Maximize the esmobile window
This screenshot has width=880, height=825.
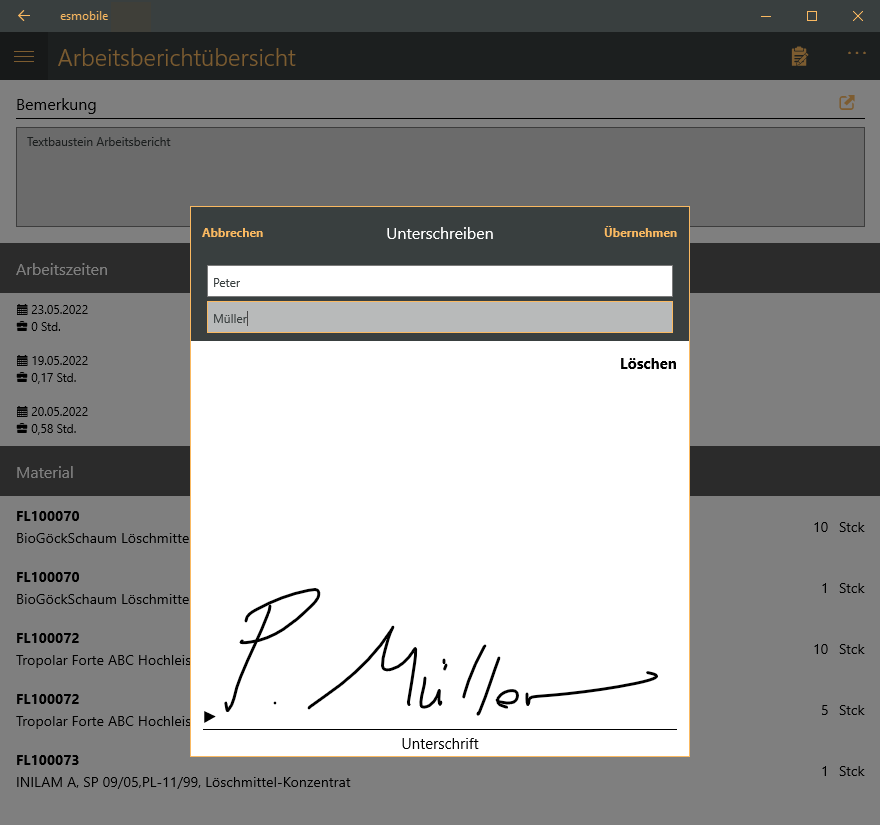point(812,16)
